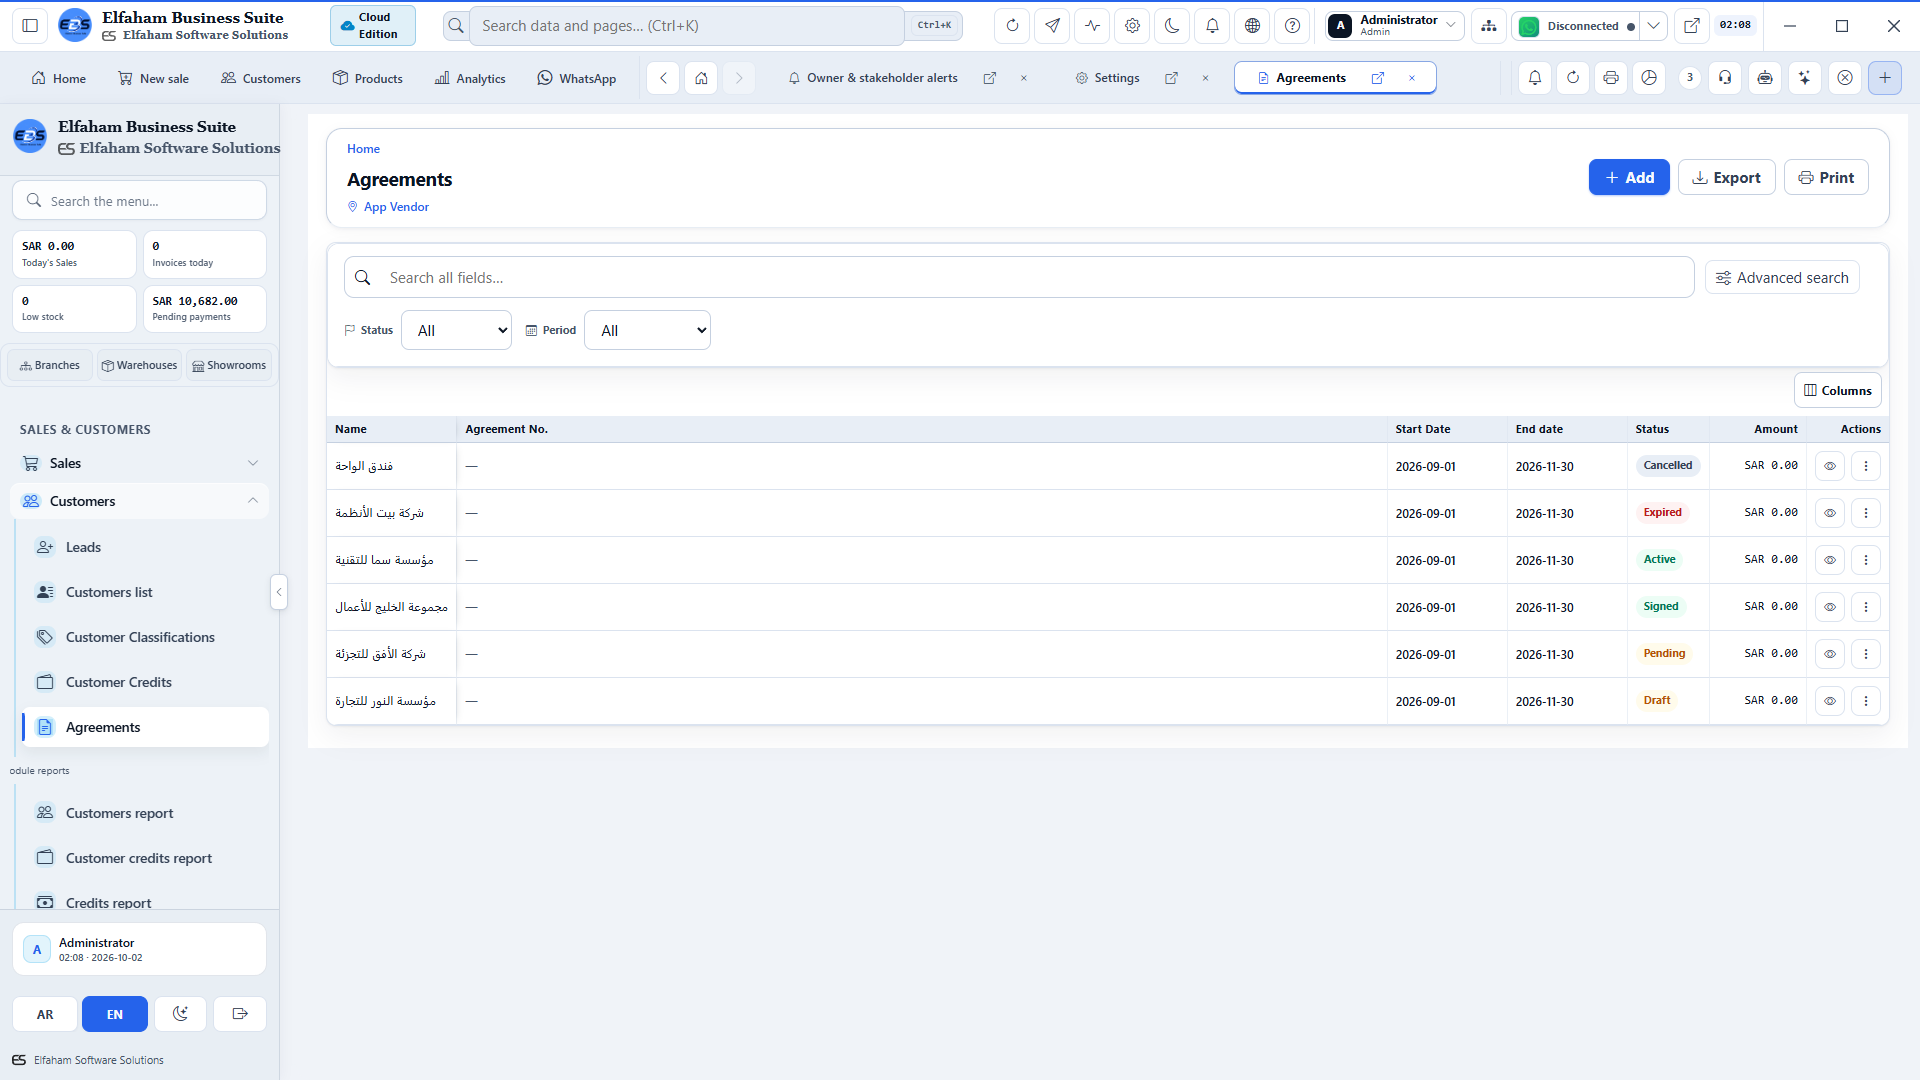1920x1080 pixels.
Task: Click the AI sparkle assistant icon
Action: pos(1804,78)
